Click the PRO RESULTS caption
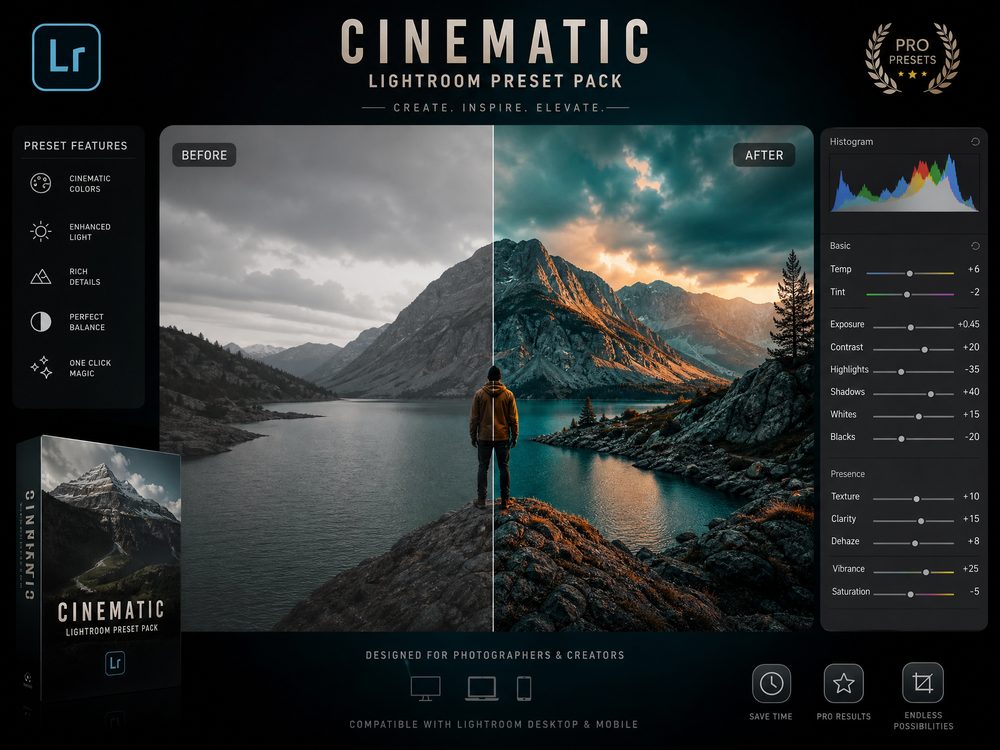The height and width of the screenshot is (750, 1000). point(843,716)
